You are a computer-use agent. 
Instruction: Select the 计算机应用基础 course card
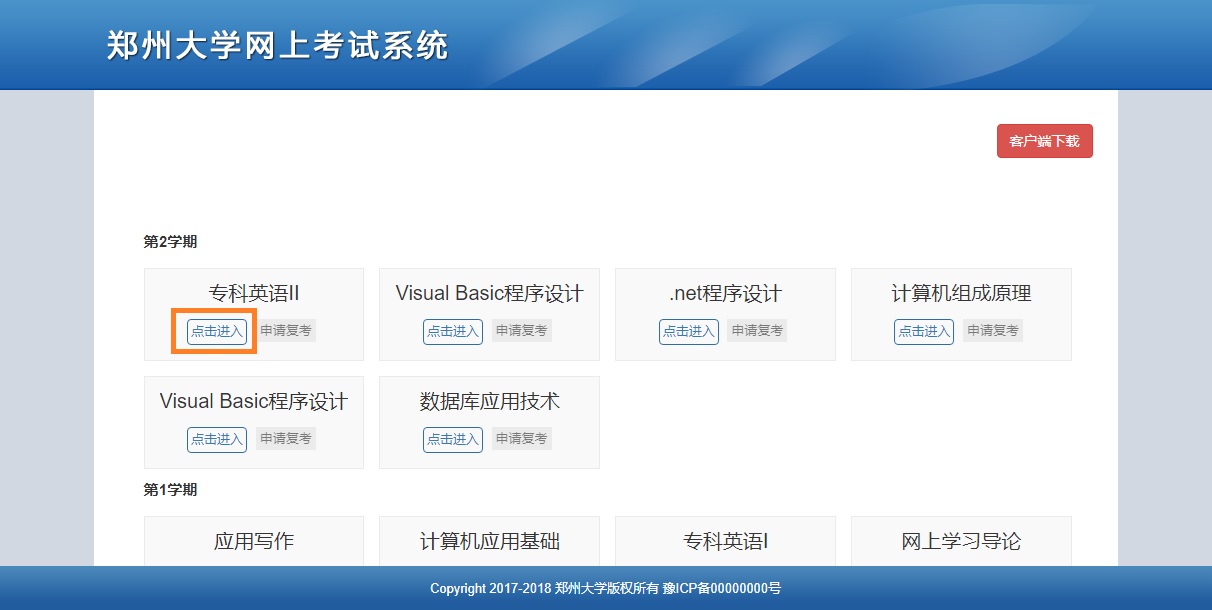point(489,541)
